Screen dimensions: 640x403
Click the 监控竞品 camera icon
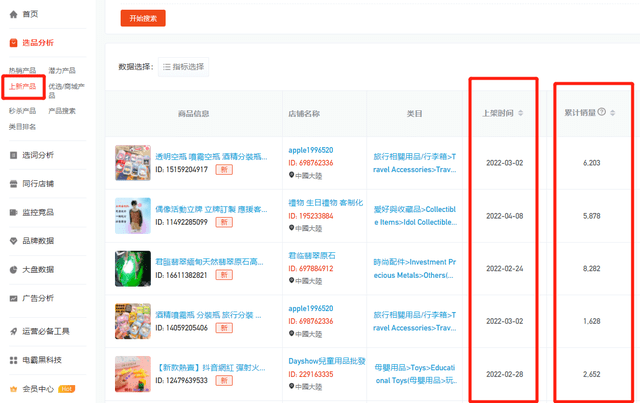(13, 212)
